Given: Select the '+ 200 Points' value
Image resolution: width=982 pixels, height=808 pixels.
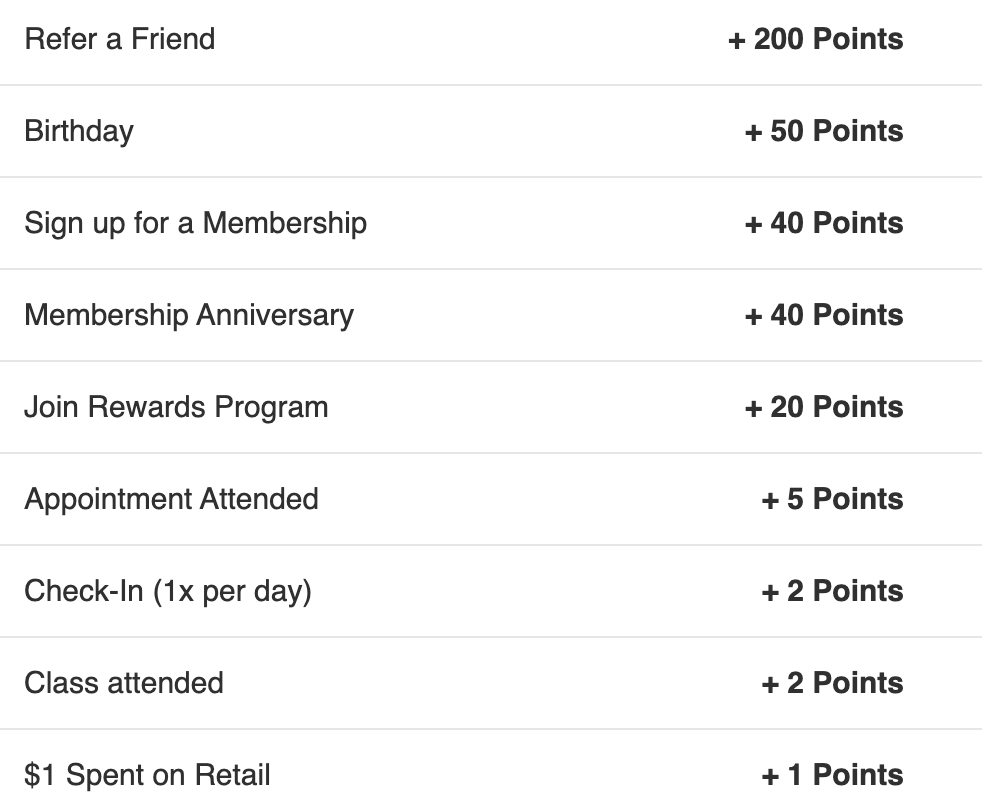Looking at the screenshot, I should pyautogui.click(x=815, y=39).
